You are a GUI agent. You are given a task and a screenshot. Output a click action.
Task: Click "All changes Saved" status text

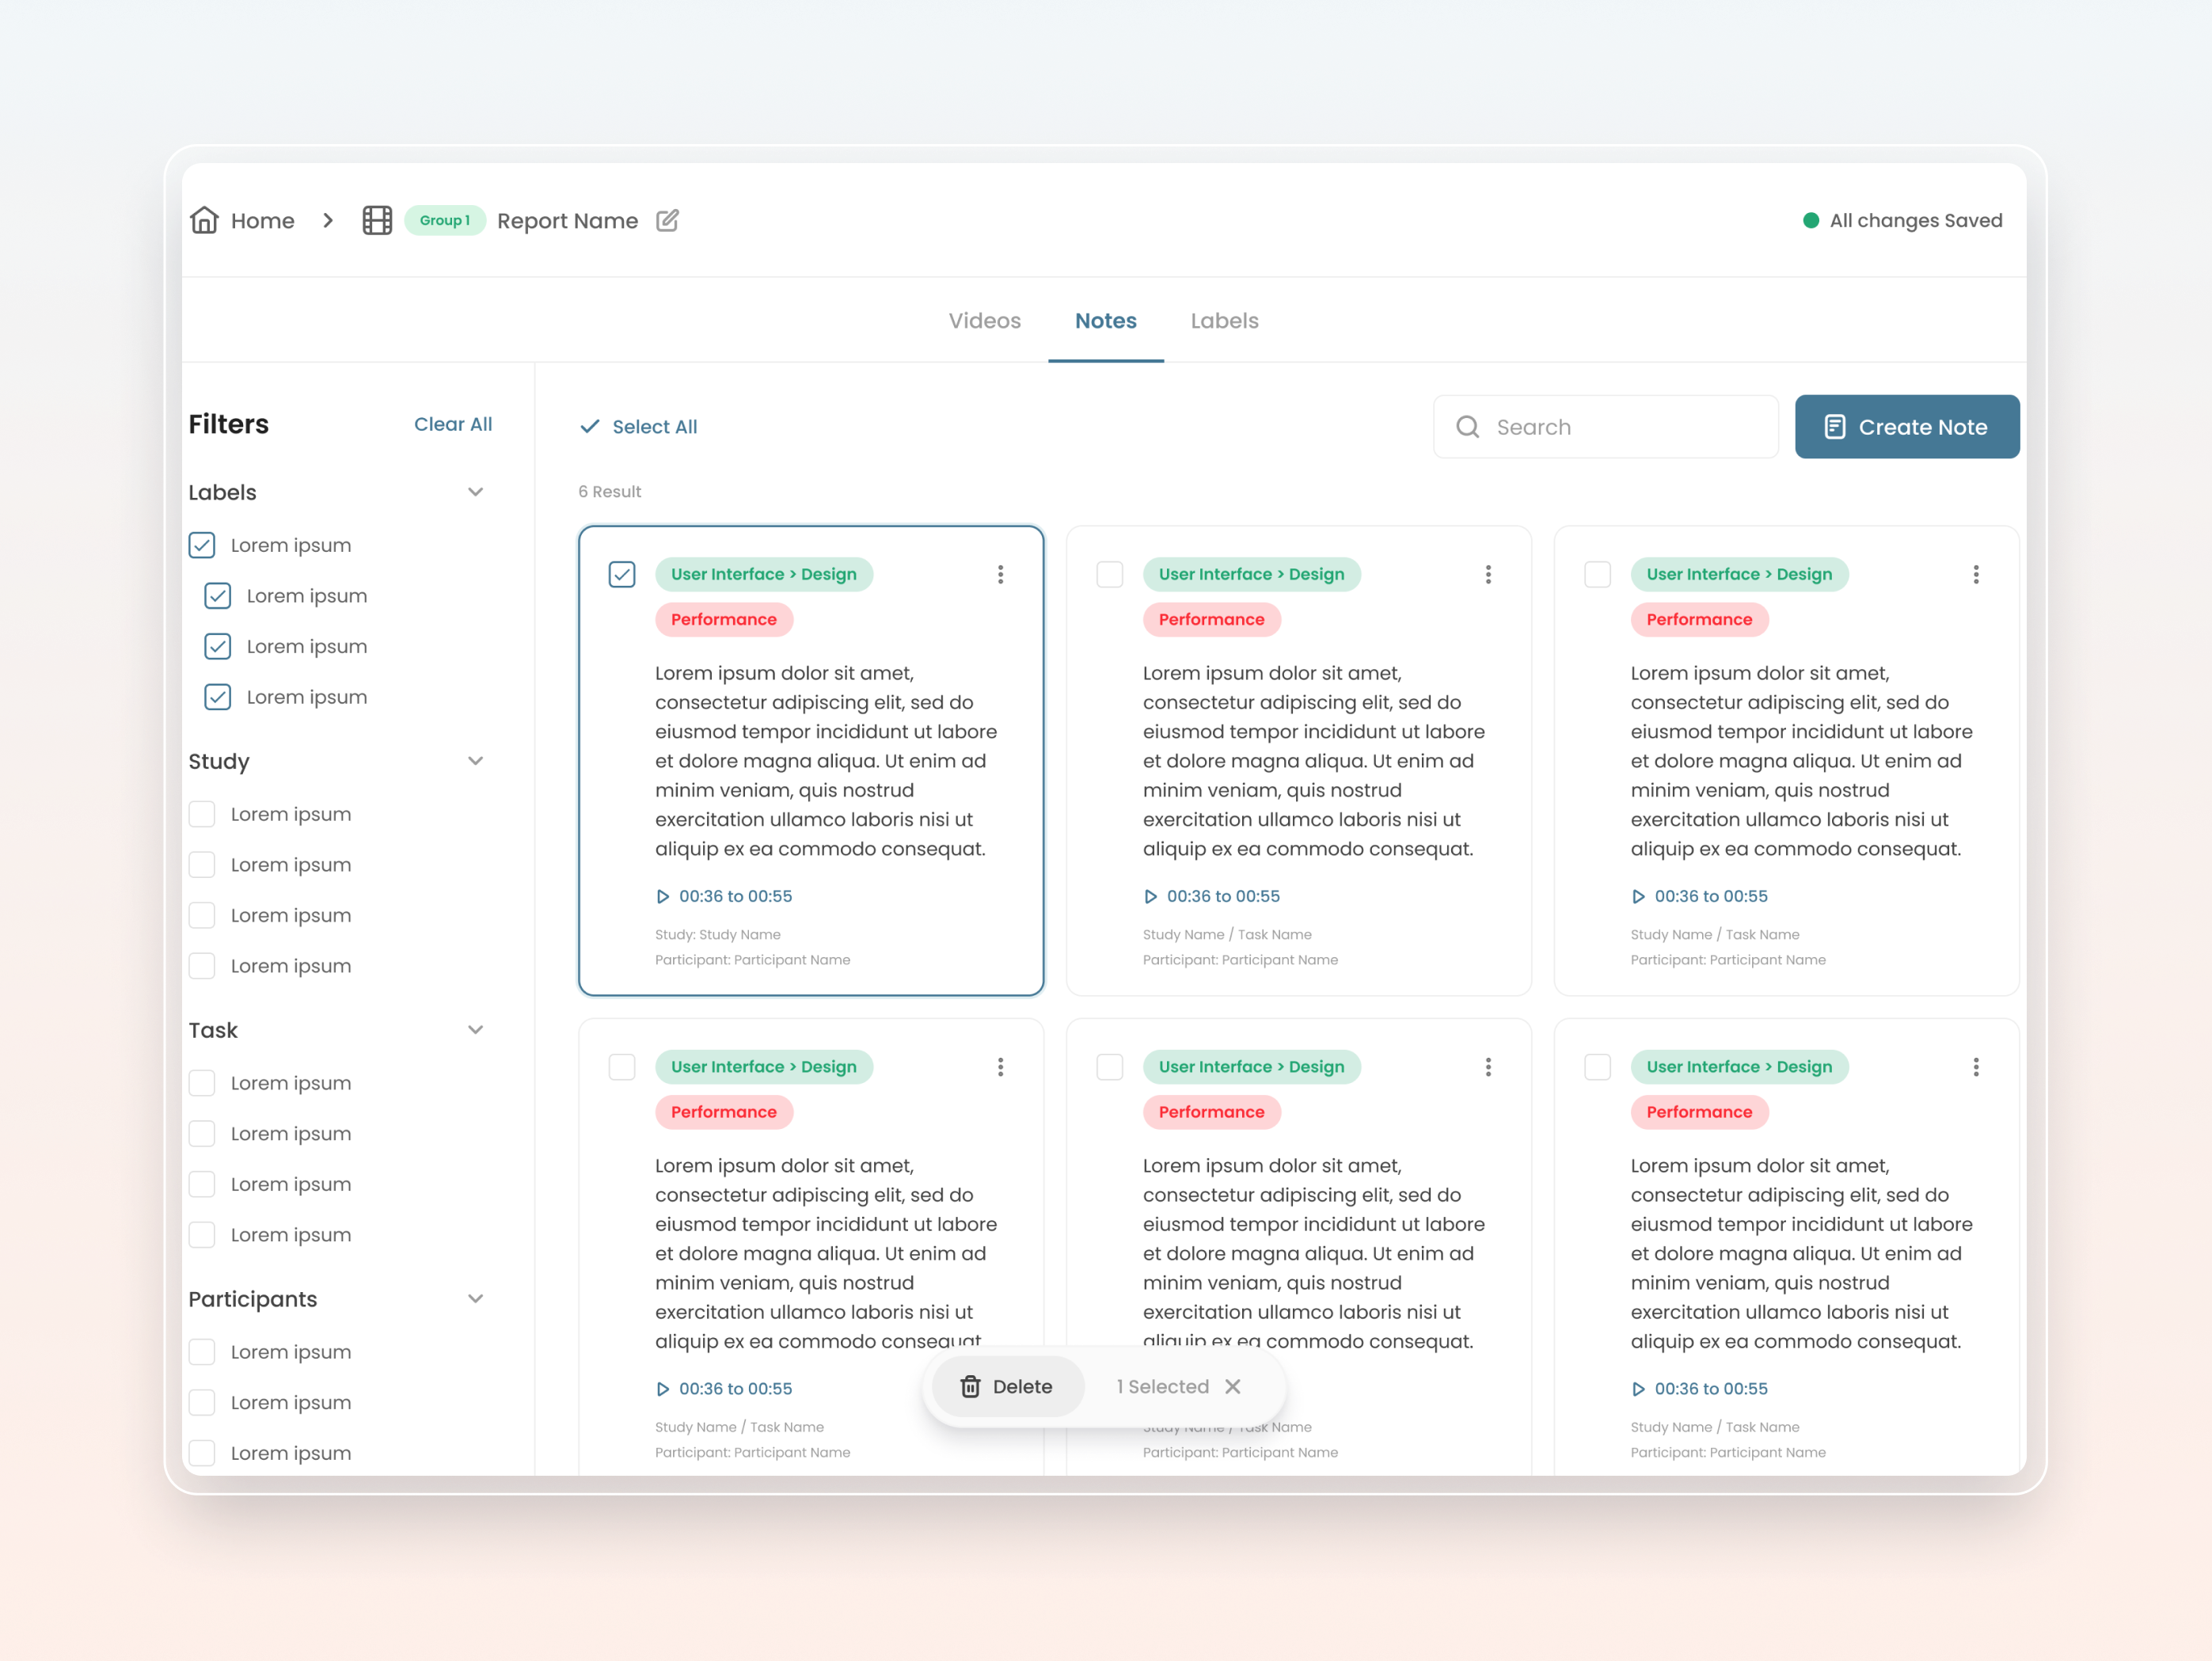coord(1916,220)
